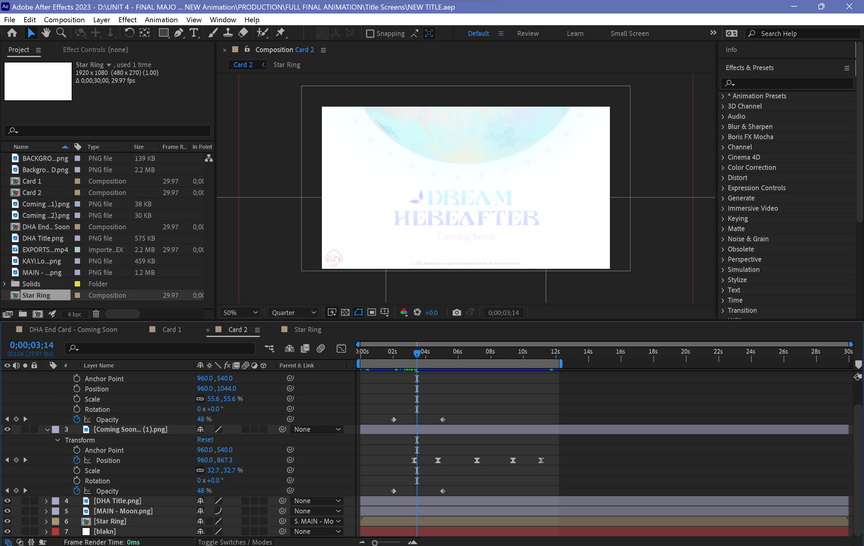Click the red label swatch of blakn layer
This screenshot has height=546, width=864.
click(56, 532)
